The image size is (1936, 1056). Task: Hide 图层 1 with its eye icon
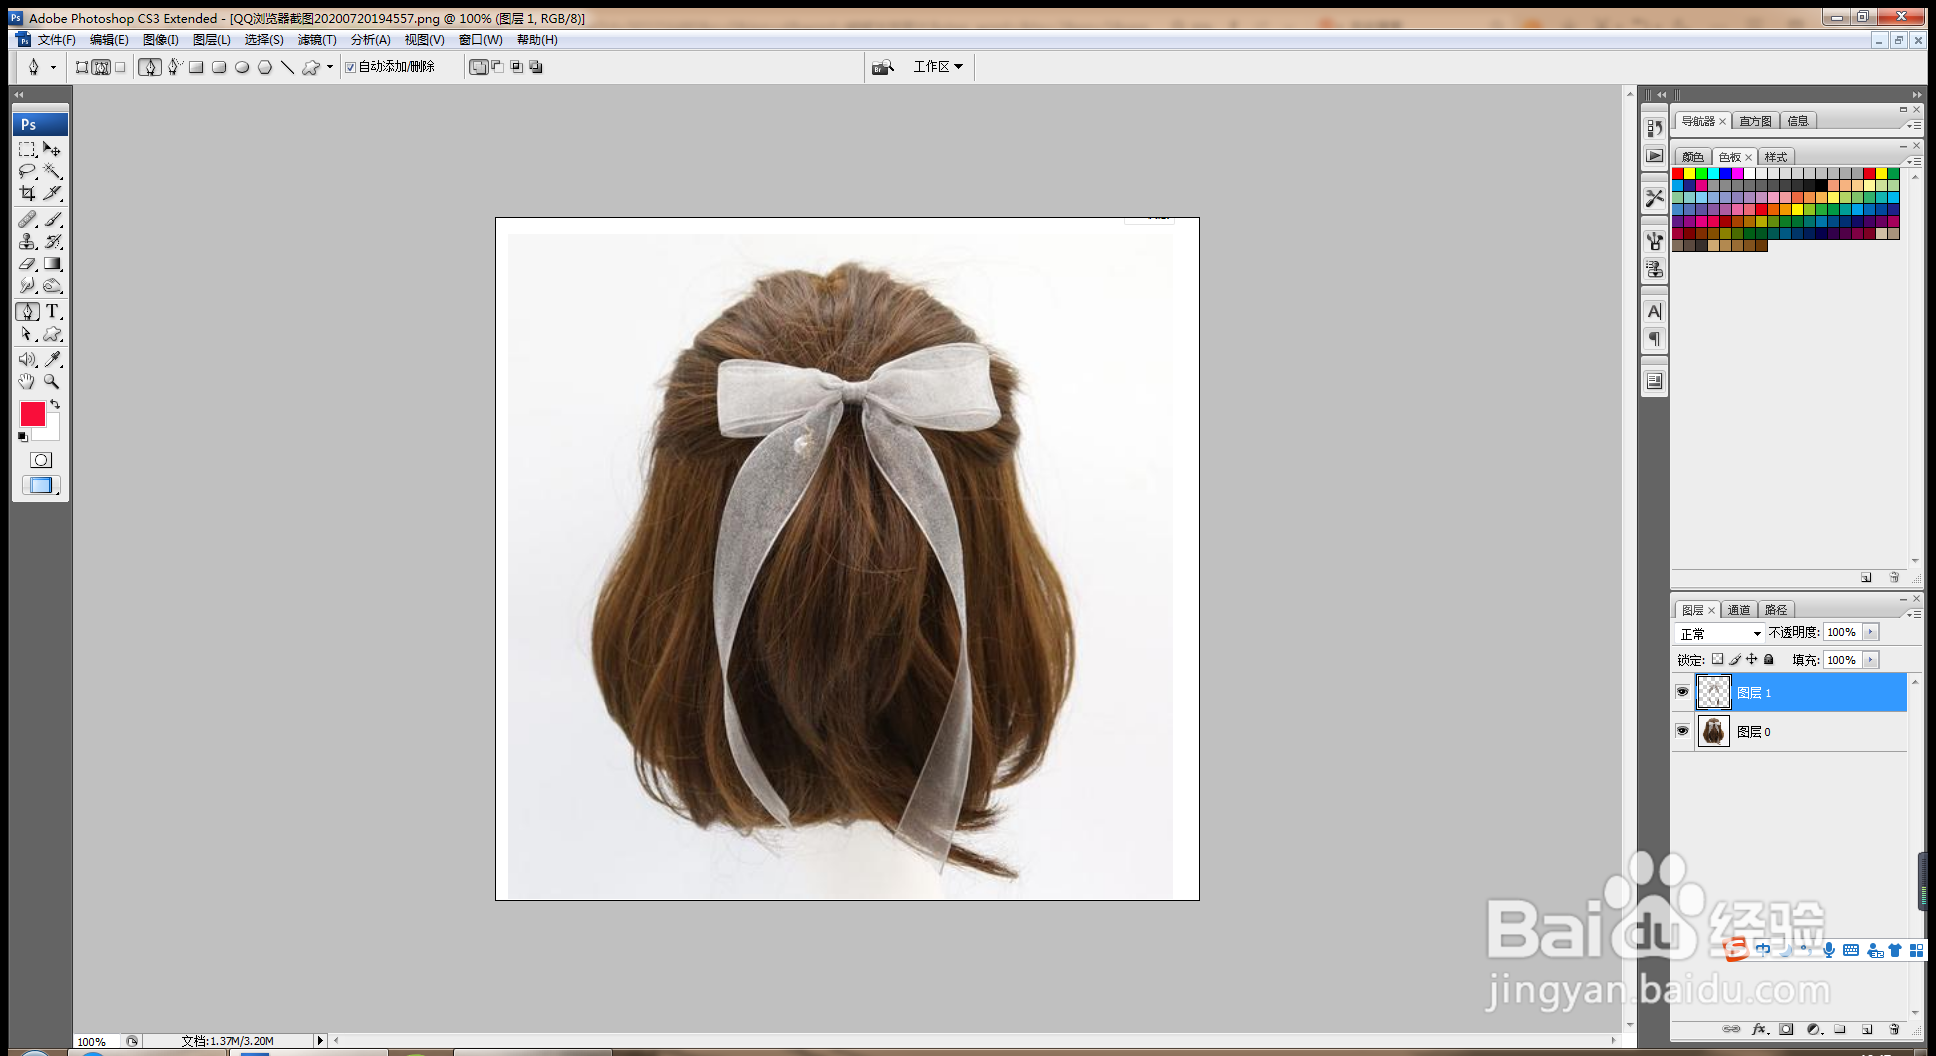click(1682, 692)
